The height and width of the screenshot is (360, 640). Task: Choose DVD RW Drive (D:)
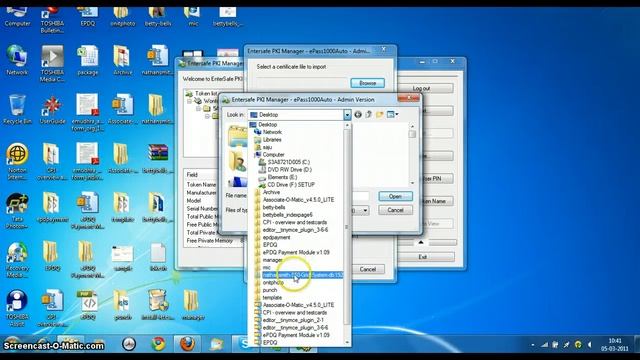(289, 169)
